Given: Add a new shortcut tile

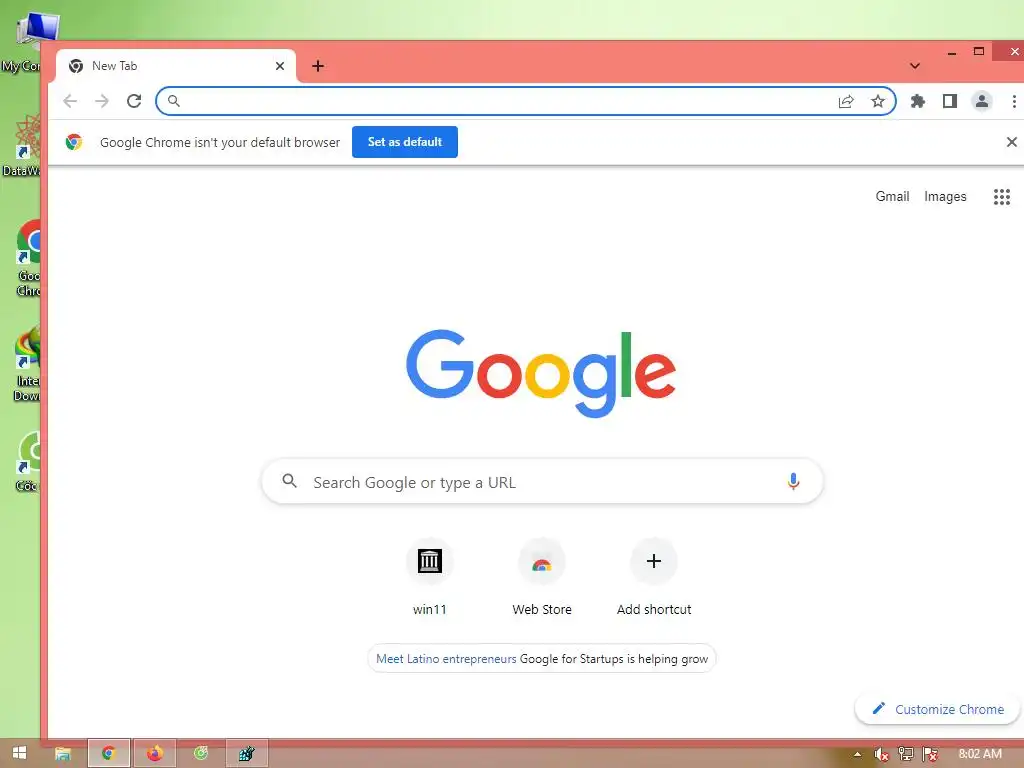Looking at the screenshot, I should (654, 577).
